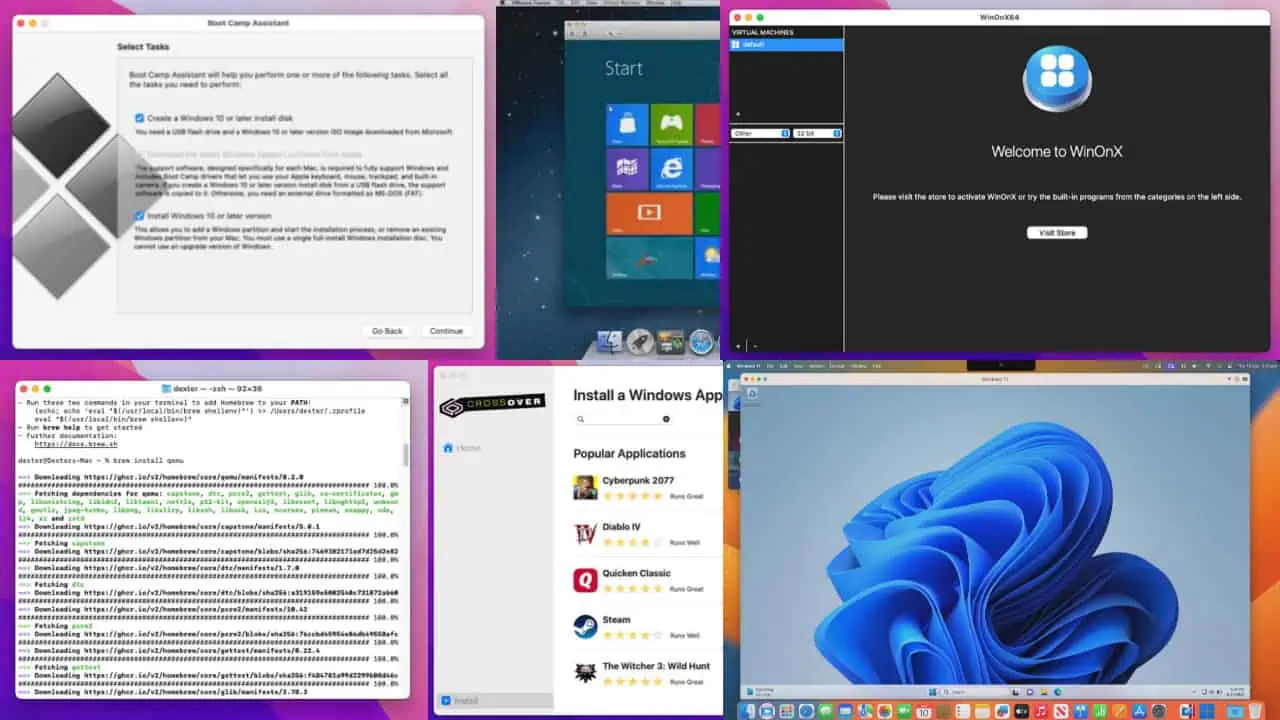Click Music app icon in macOS dock
Screen dimensions: 1280x720
coord(1041,711)
